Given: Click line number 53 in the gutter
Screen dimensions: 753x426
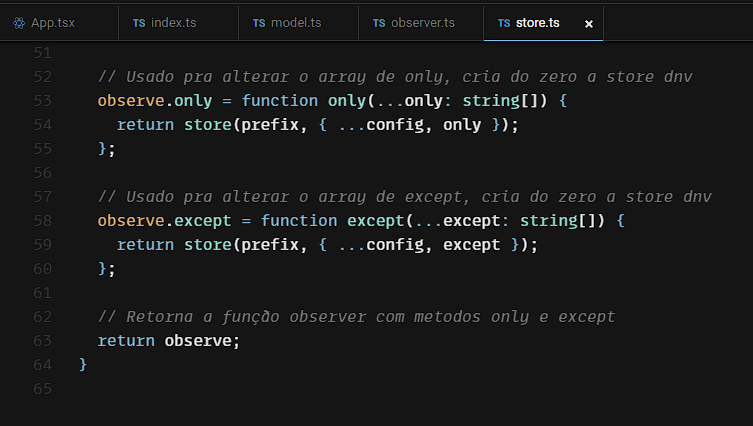Looking at the screenshot, I should tap(42, 101).
